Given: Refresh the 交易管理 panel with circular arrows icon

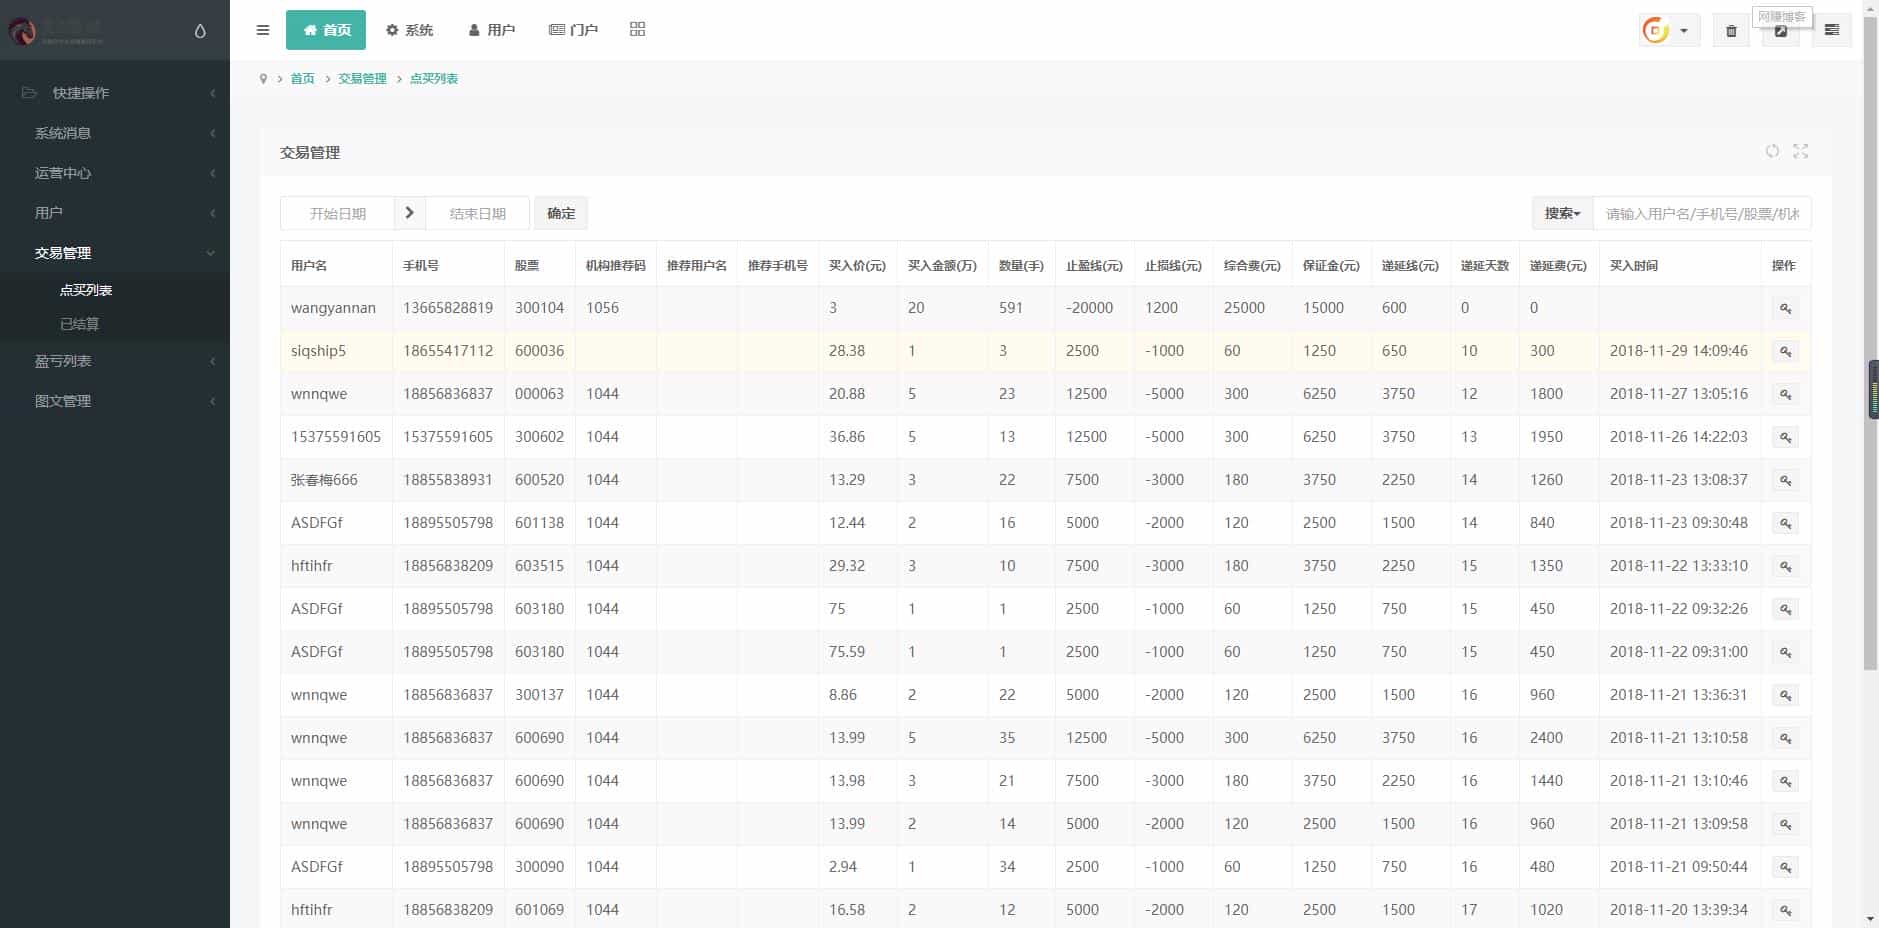Looking at the screenshot, I should tap(1772, 151).
